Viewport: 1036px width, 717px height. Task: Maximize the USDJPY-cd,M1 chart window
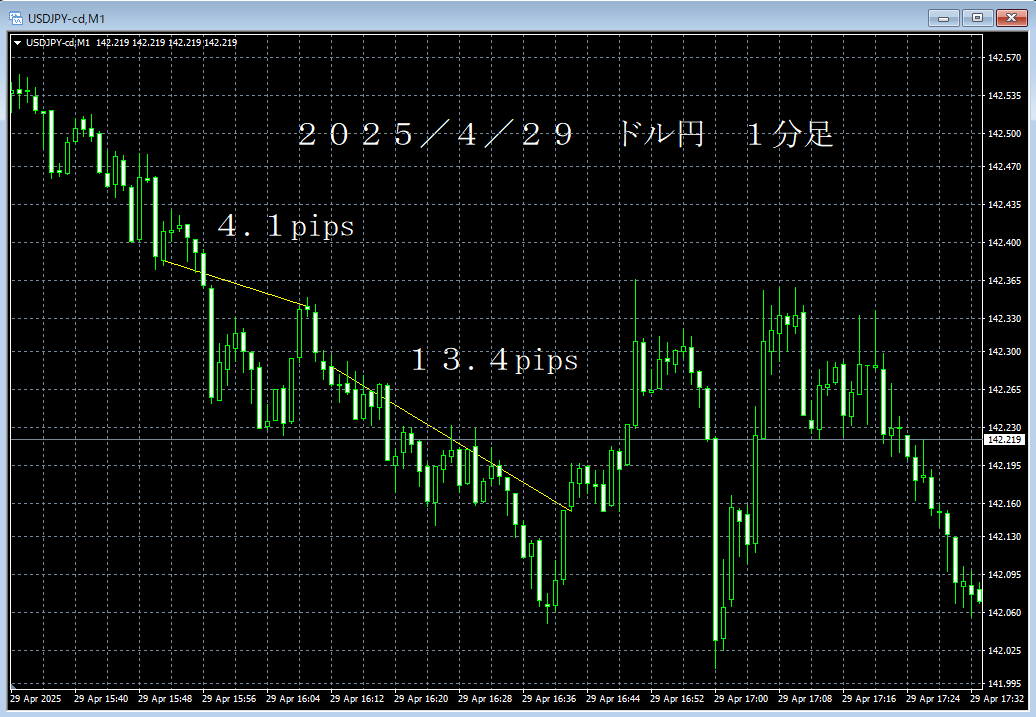click(977, 18)
